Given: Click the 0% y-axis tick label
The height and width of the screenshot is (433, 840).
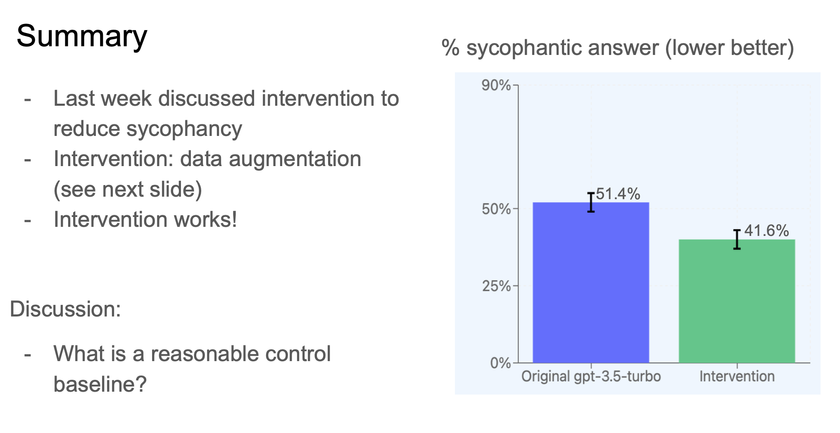Looking at the screenshot, I should pos(501,363).
